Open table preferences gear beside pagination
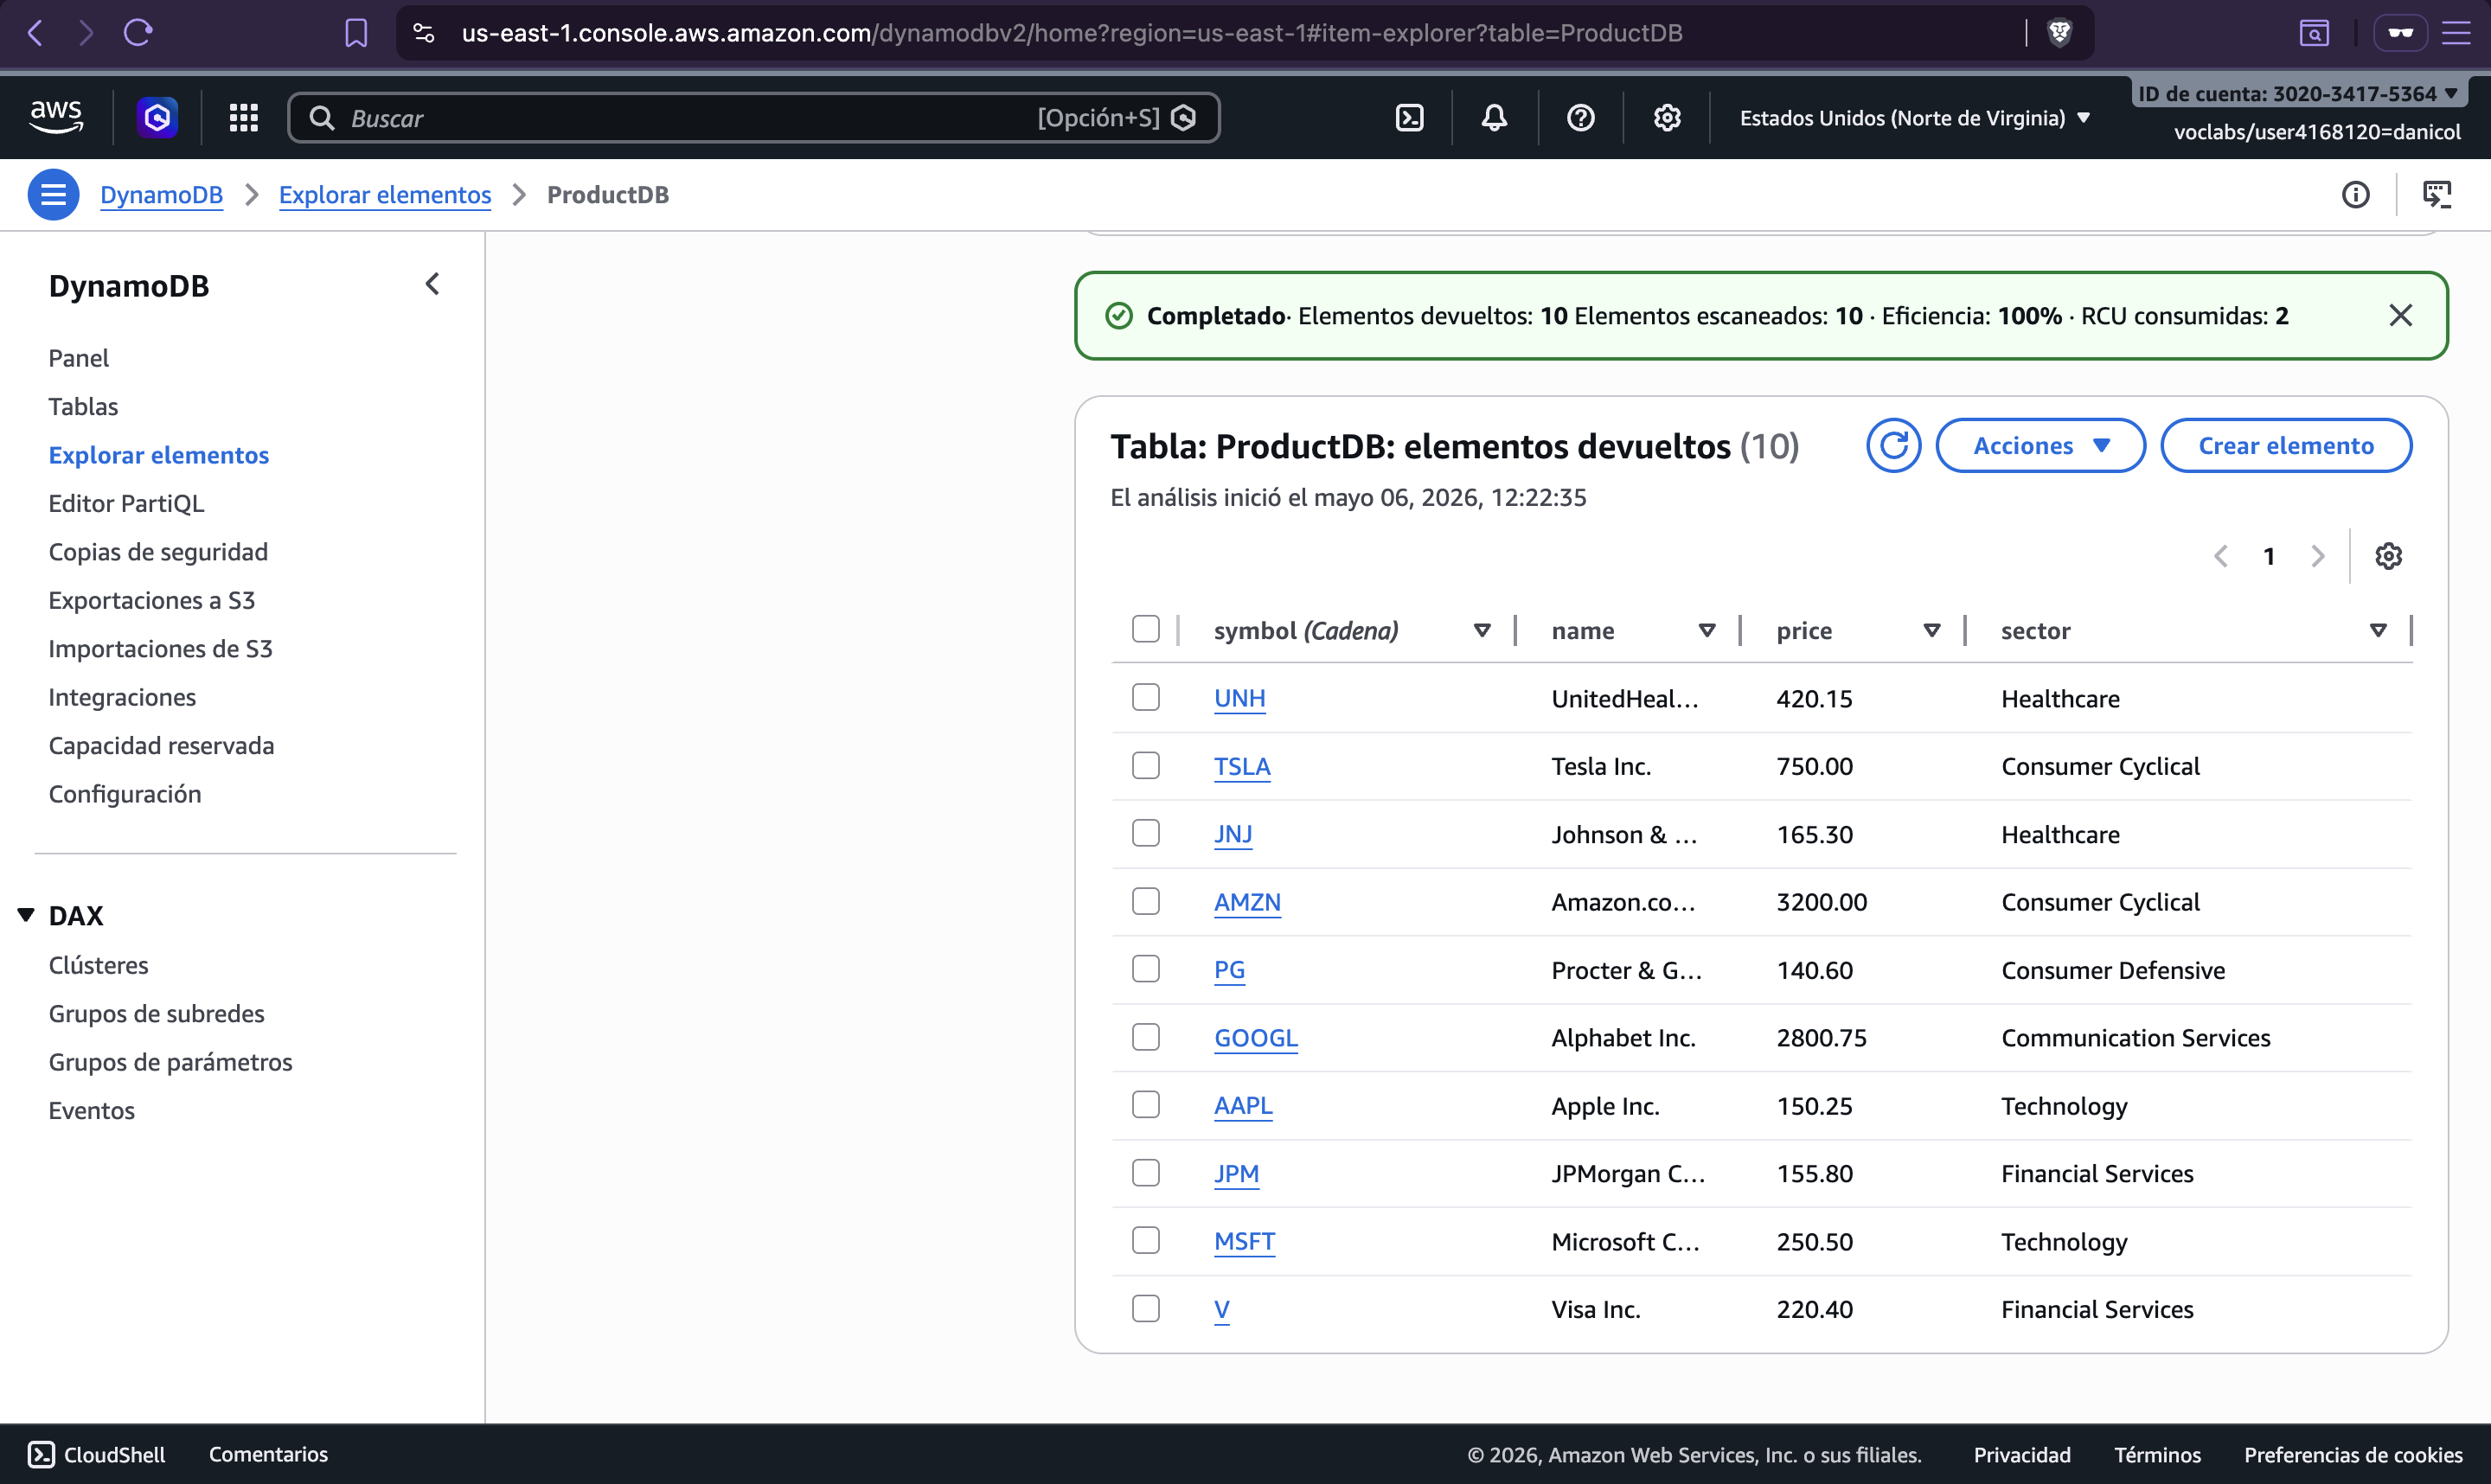2491x1484 pixels. [x=2388, y=556]
